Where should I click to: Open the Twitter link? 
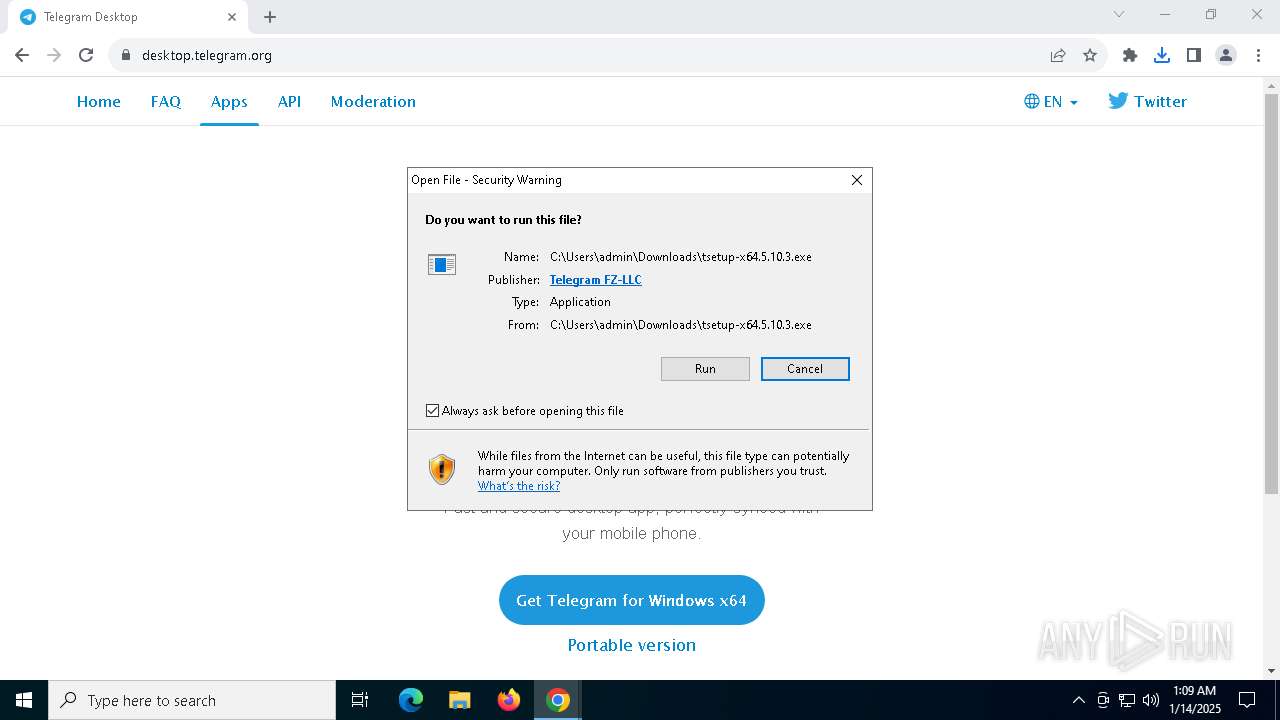(x=1147, y=101)
